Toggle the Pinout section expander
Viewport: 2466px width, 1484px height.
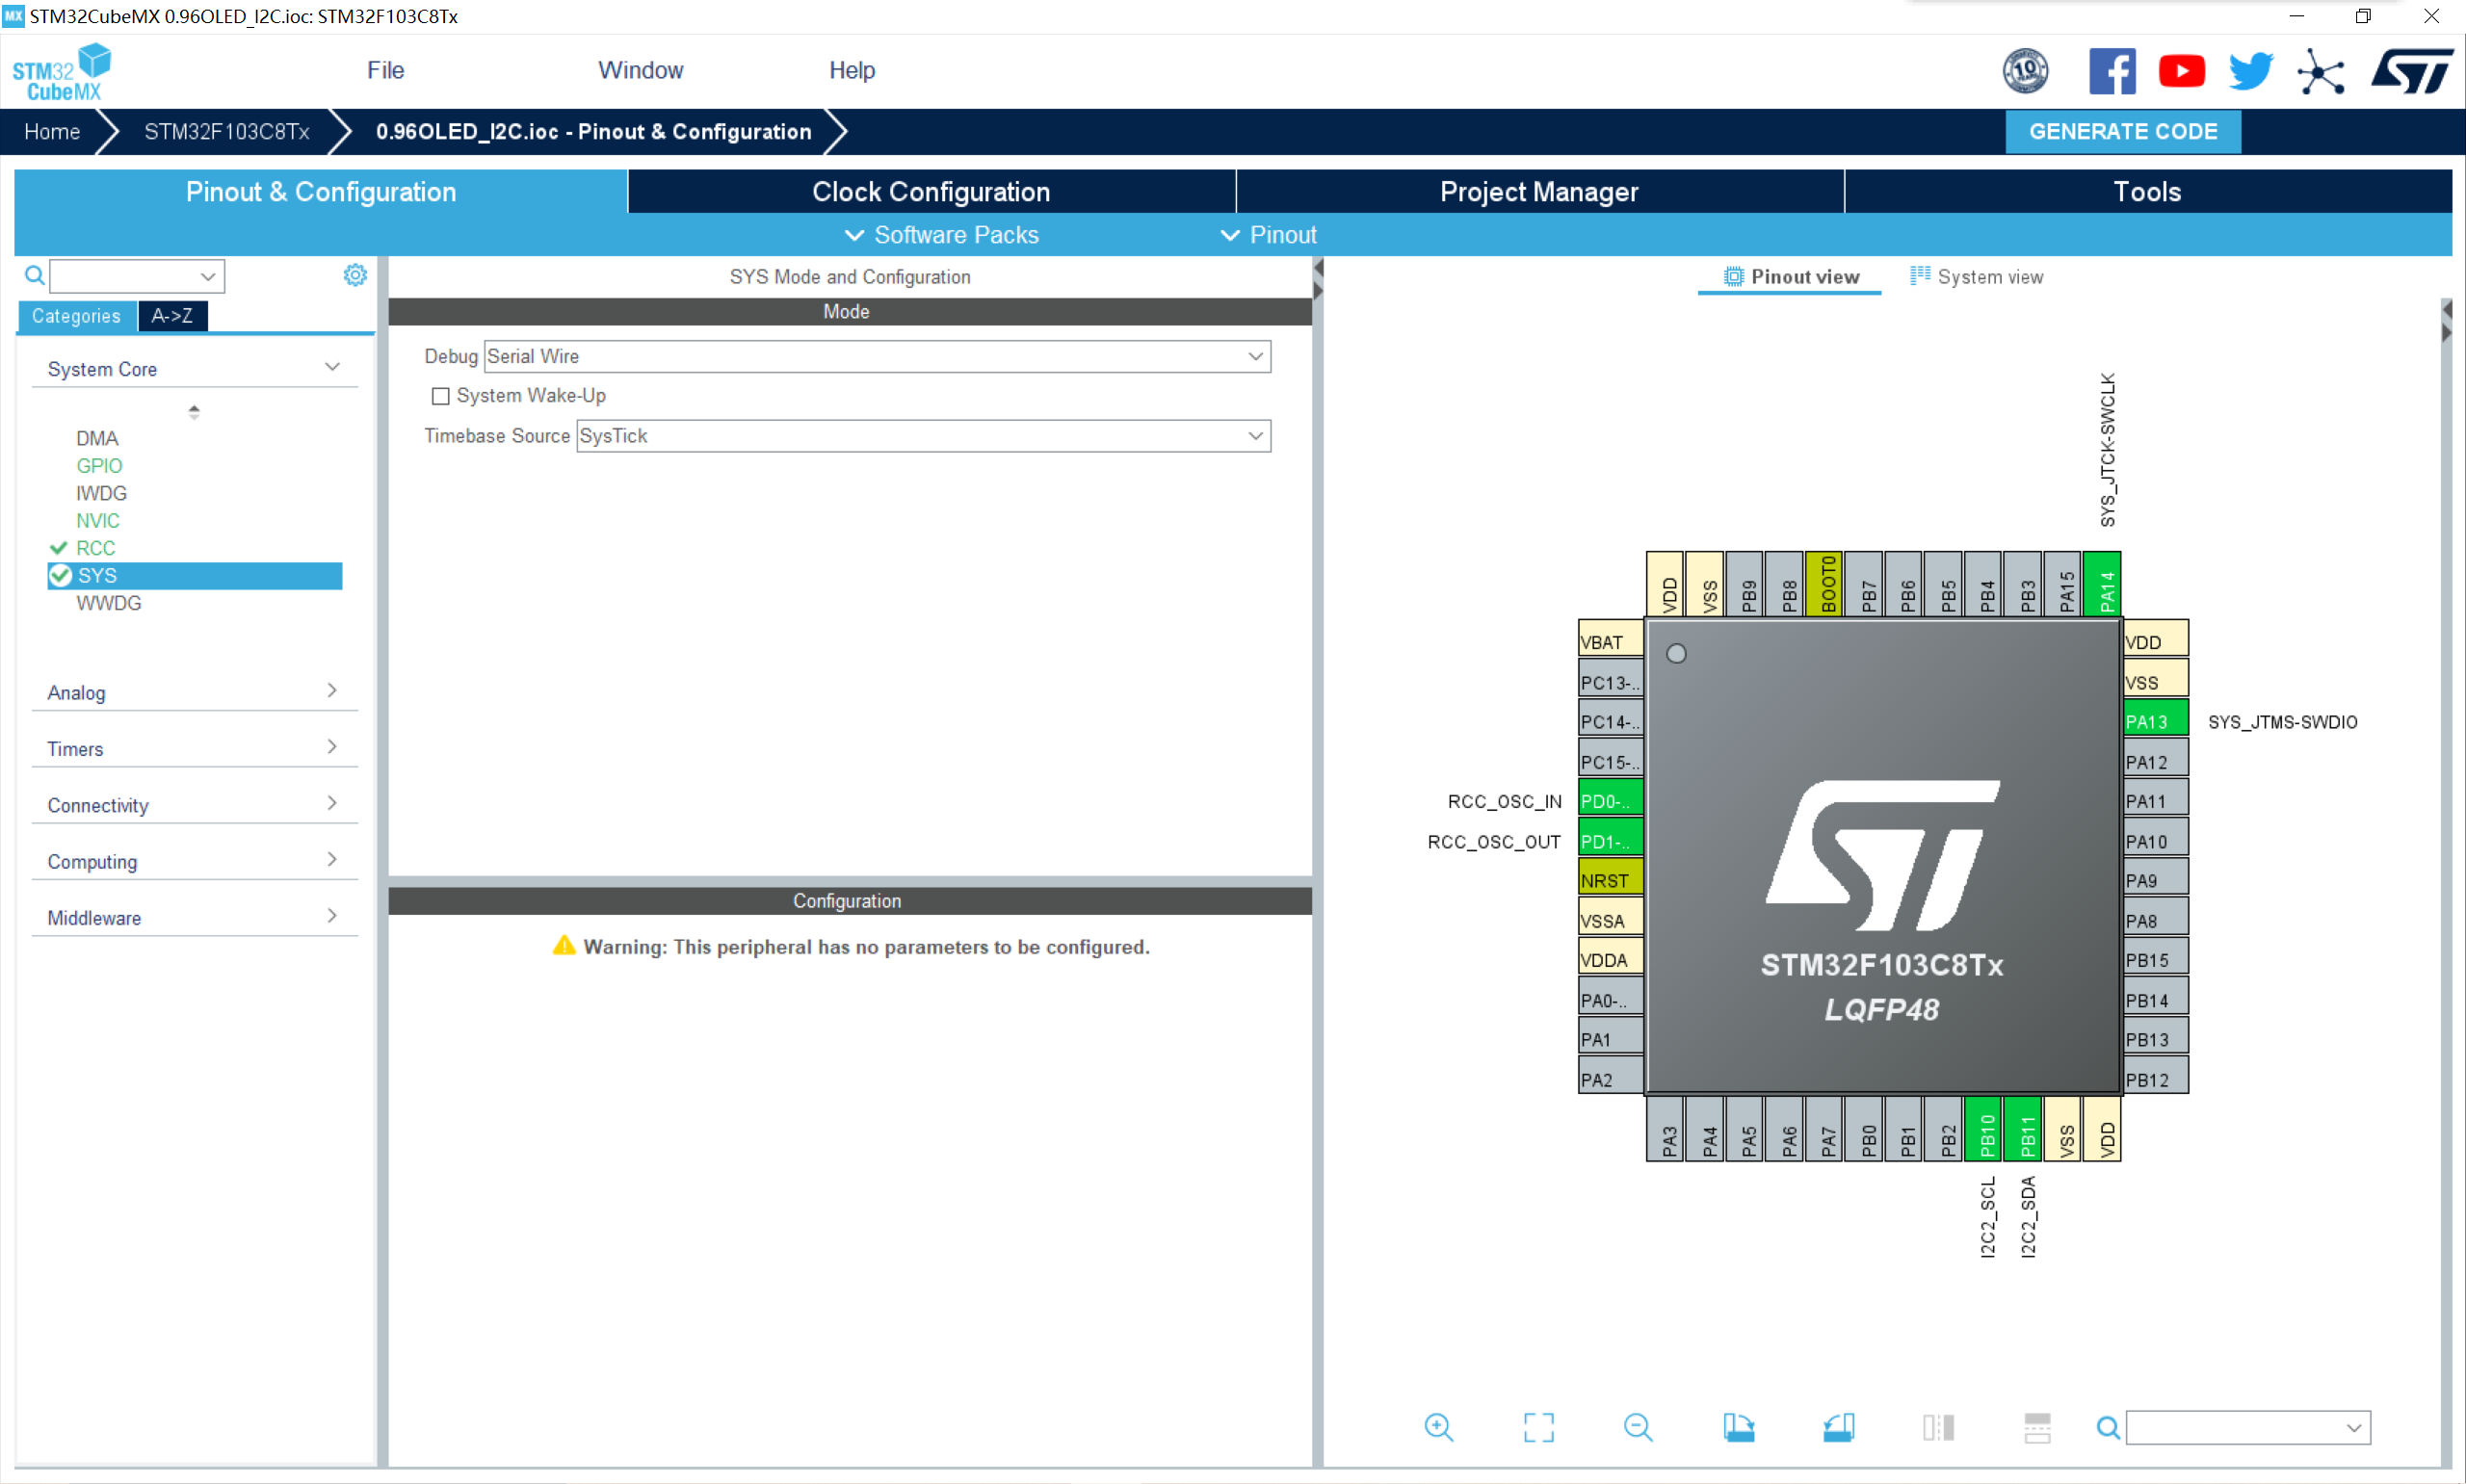(1270, 234)
